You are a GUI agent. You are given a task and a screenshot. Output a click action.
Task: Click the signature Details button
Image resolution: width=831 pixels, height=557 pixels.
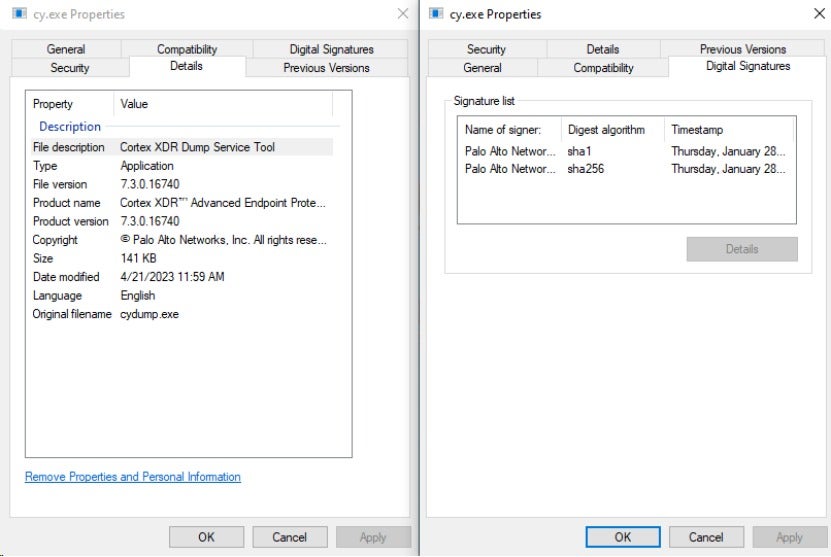[742, 249]
